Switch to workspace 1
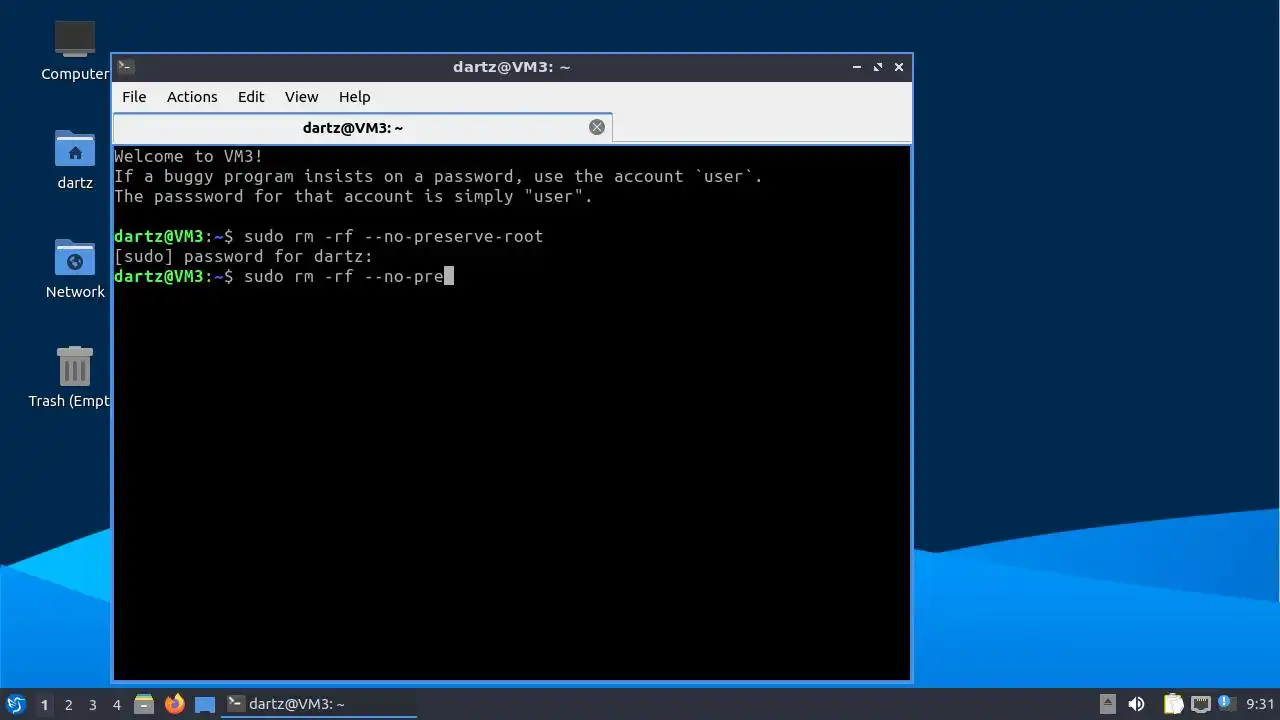The image size is (1280, 720). click(x=44, y=705)
